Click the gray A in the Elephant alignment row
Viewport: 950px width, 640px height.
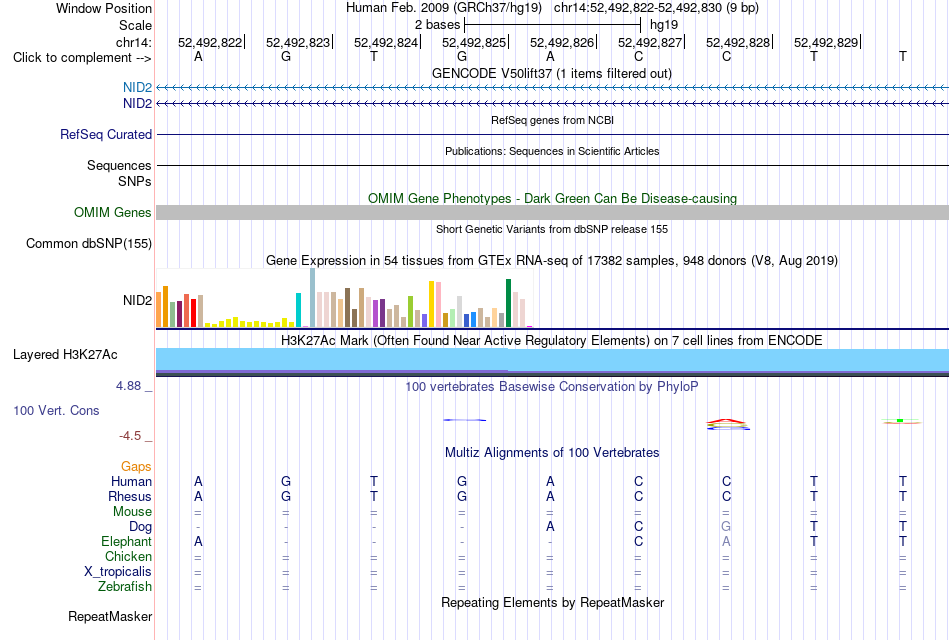pos(726,542)
